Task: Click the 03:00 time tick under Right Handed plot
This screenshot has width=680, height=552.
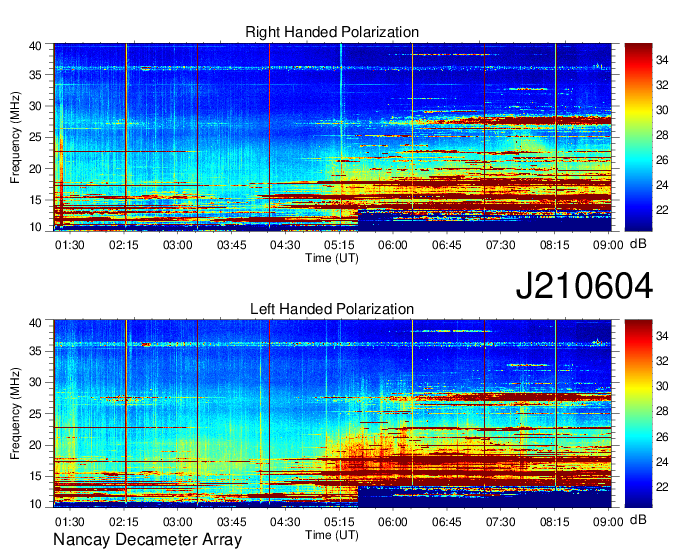Action: click(177, 245)
